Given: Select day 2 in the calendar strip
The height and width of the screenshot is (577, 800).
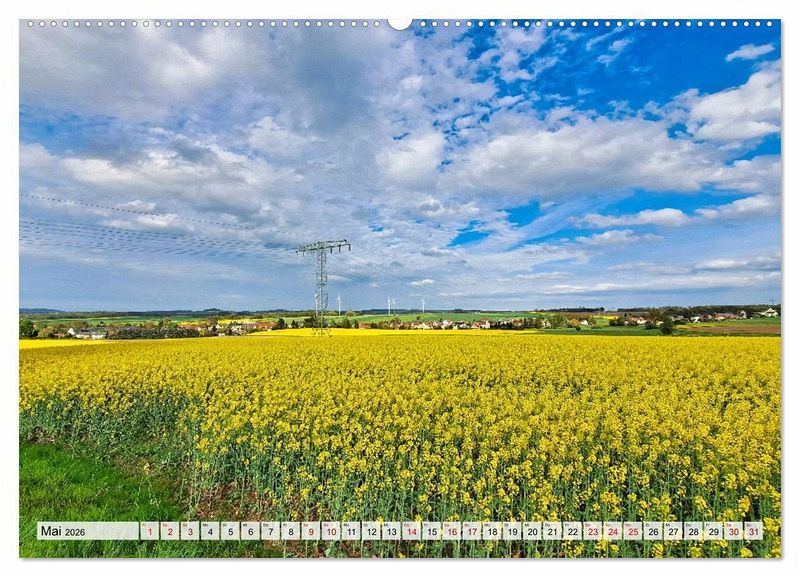Looking at the screenshot, I should (x=170, y=531).
